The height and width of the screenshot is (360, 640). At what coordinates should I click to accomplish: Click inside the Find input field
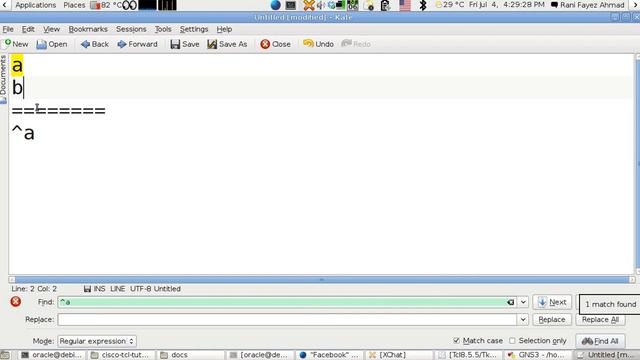pyautogui.click(x=282, y=302)
